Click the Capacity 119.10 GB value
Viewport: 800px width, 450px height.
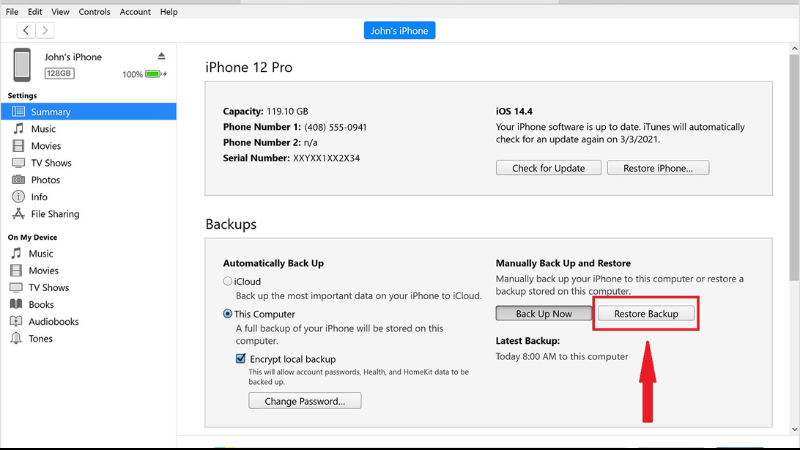pos(287,111)
